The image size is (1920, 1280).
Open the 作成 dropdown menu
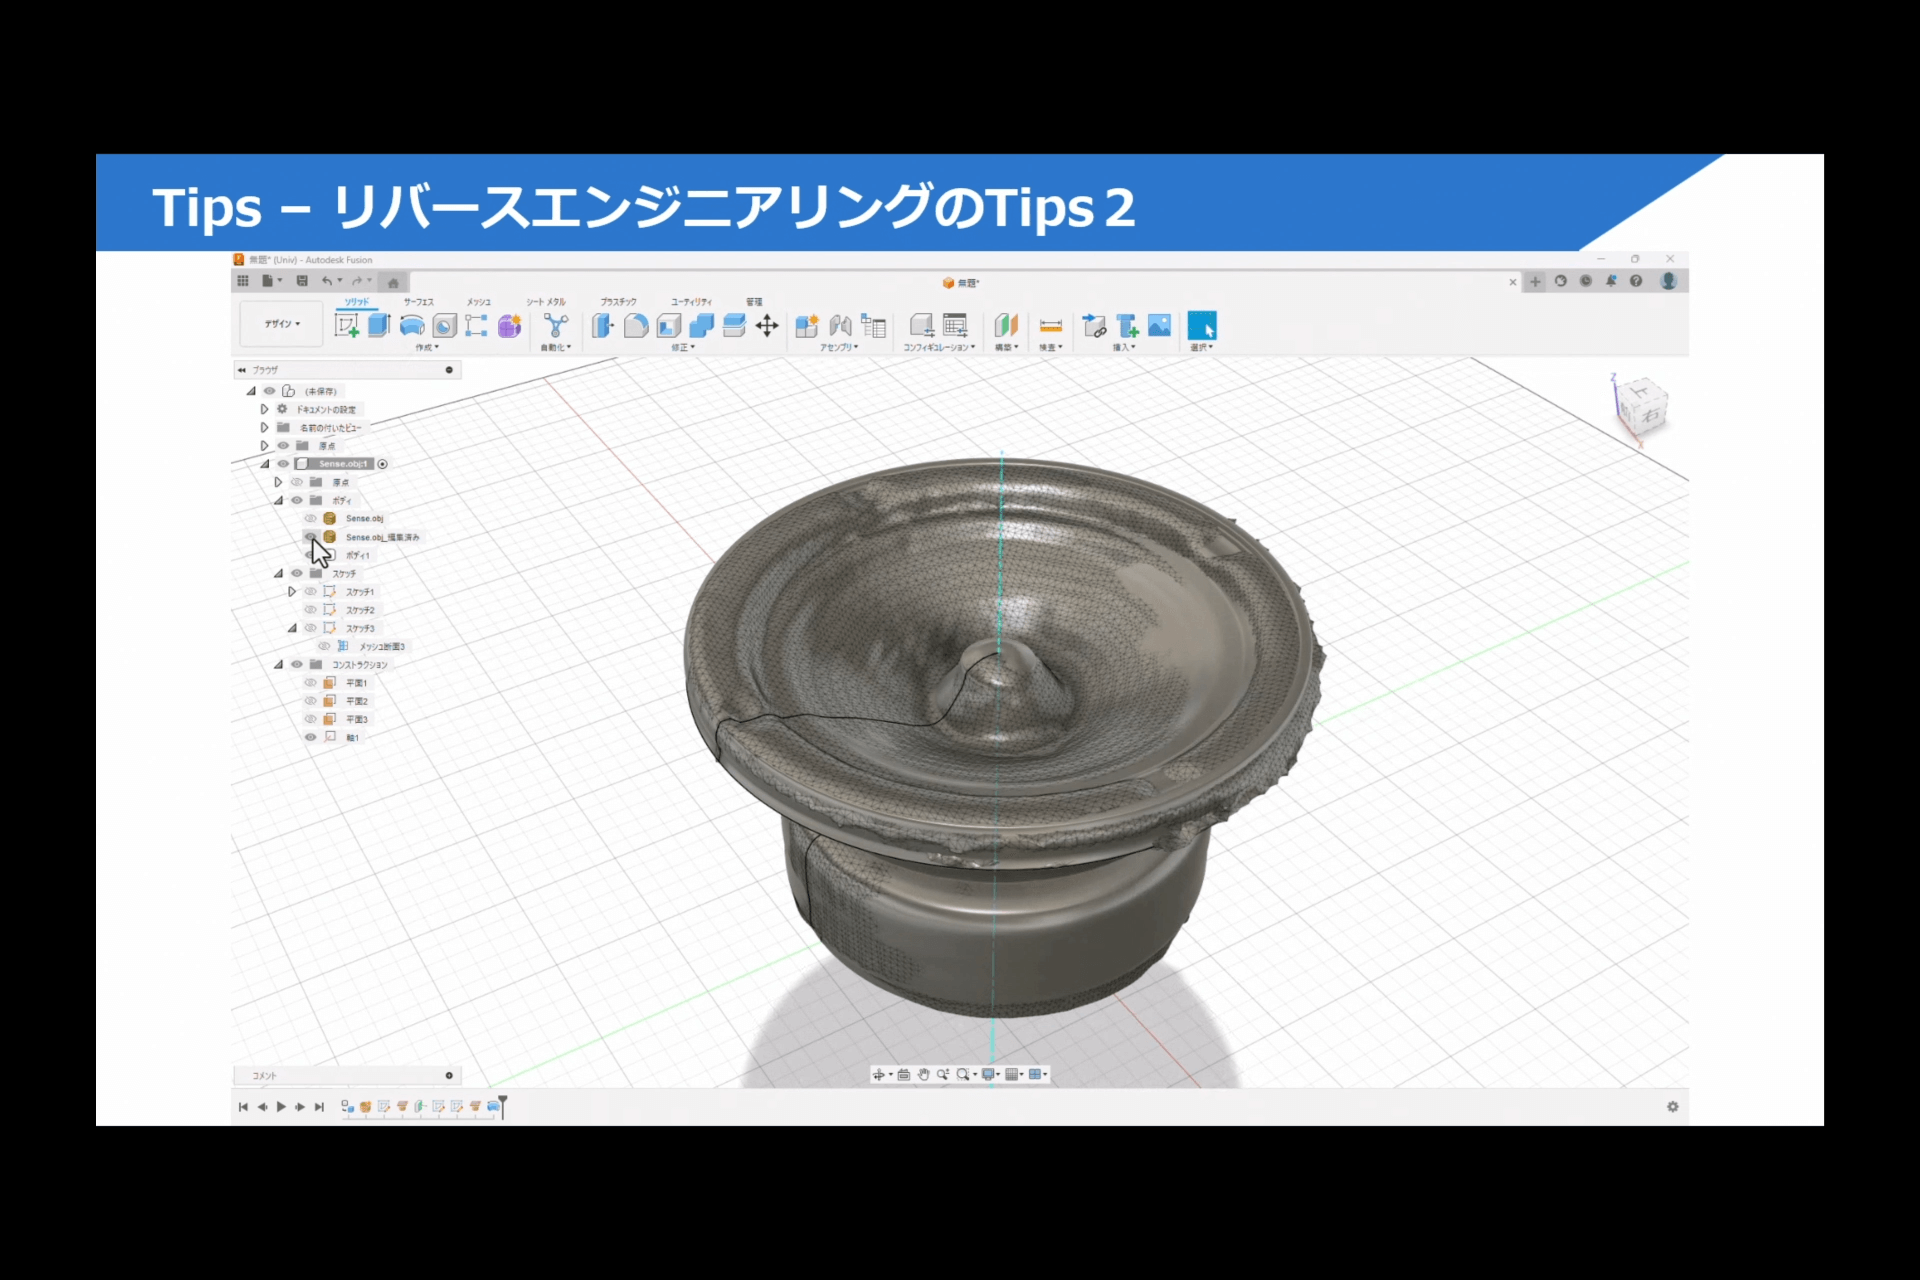click(427, 348)
